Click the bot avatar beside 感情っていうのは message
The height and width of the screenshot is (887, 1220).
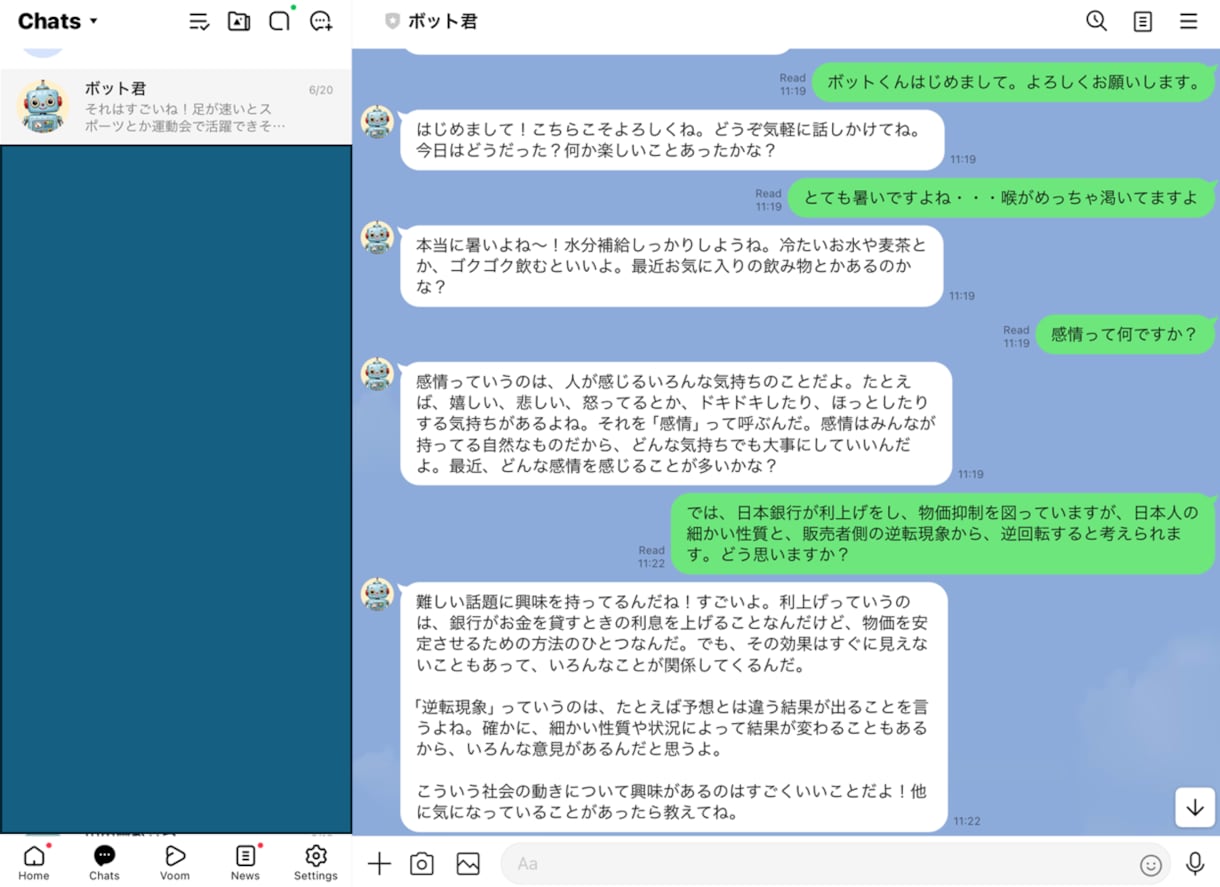[377, 375]
